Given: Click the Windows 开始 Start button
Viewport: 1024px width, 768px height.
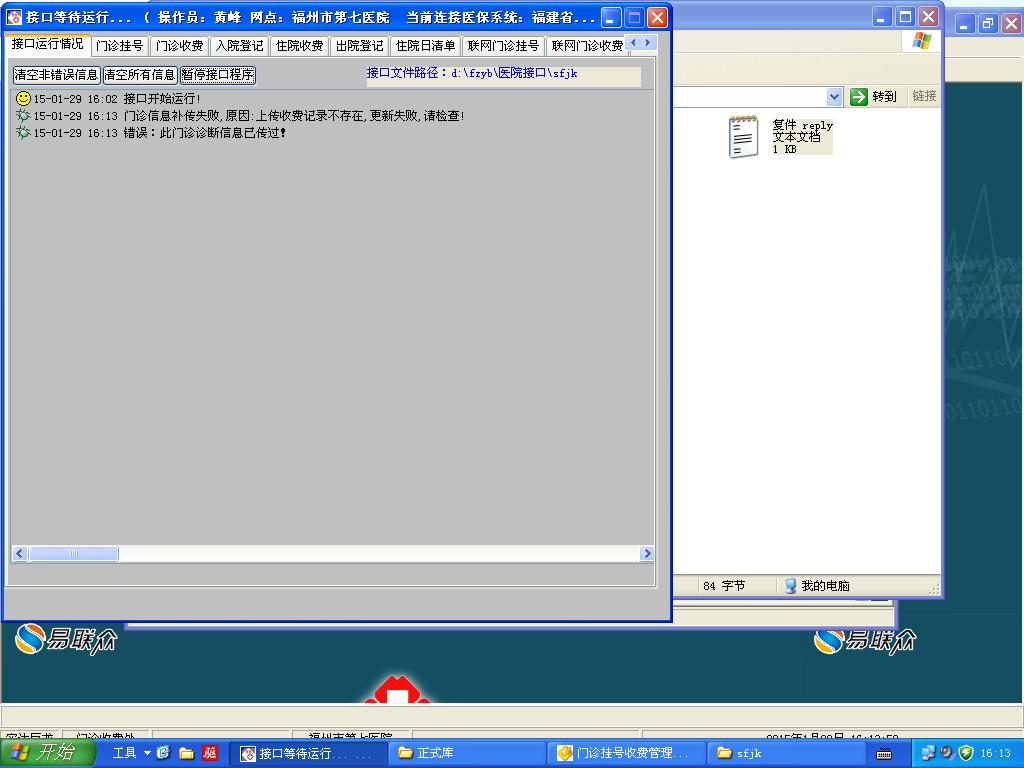Looking at the screenshot, I should (47, 752).
